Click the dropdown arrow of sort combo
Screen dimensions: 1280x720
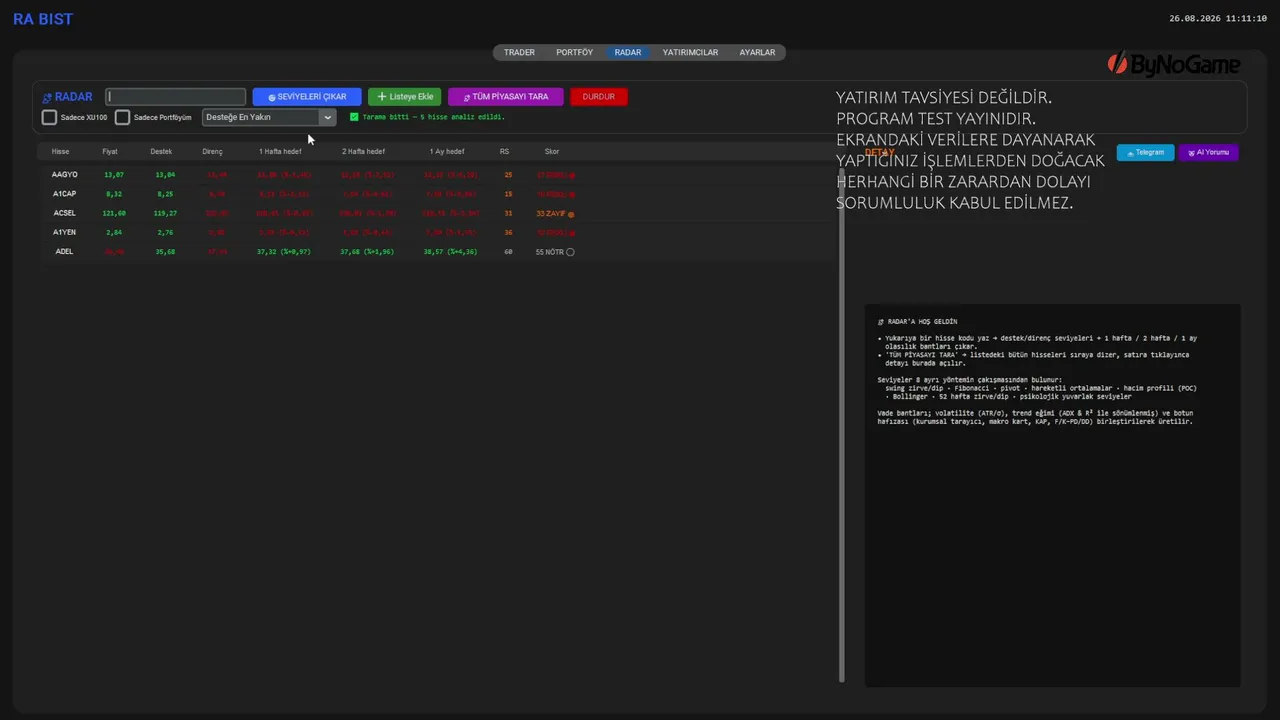(x=327, y=117)
